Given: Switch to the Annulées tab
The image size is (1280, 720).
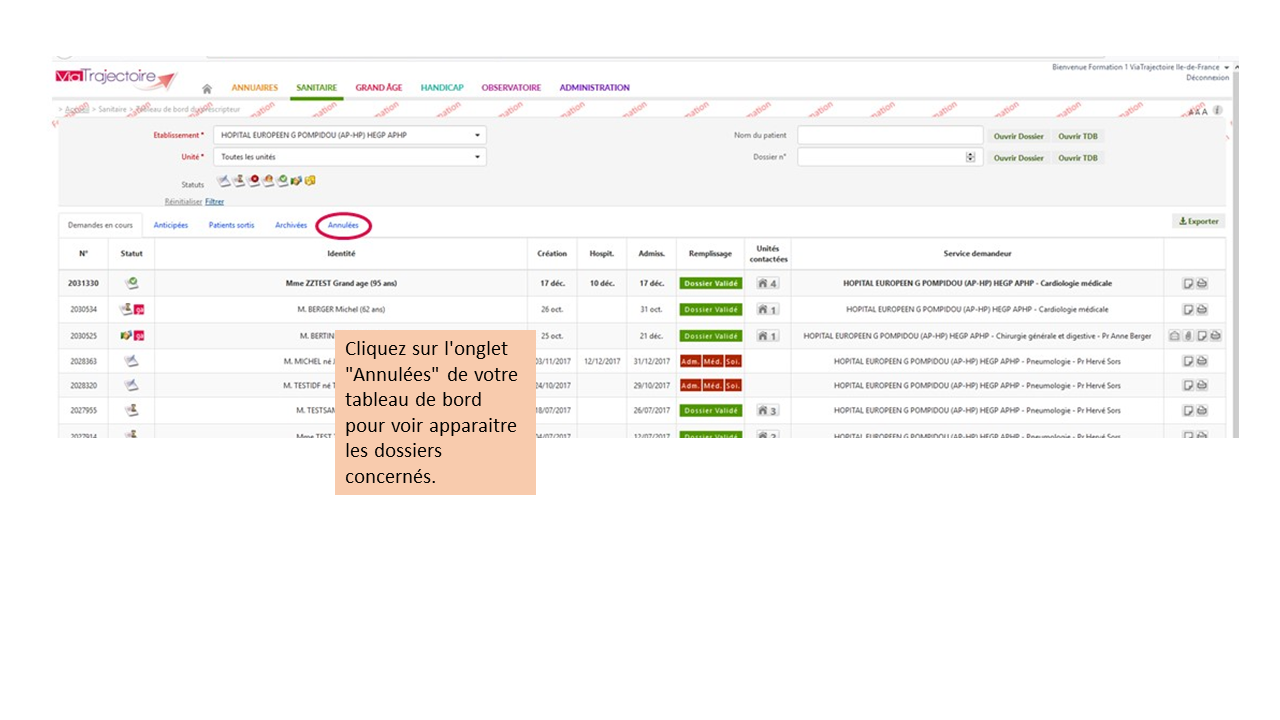Looking at the screenshot, I should [343, 226].
